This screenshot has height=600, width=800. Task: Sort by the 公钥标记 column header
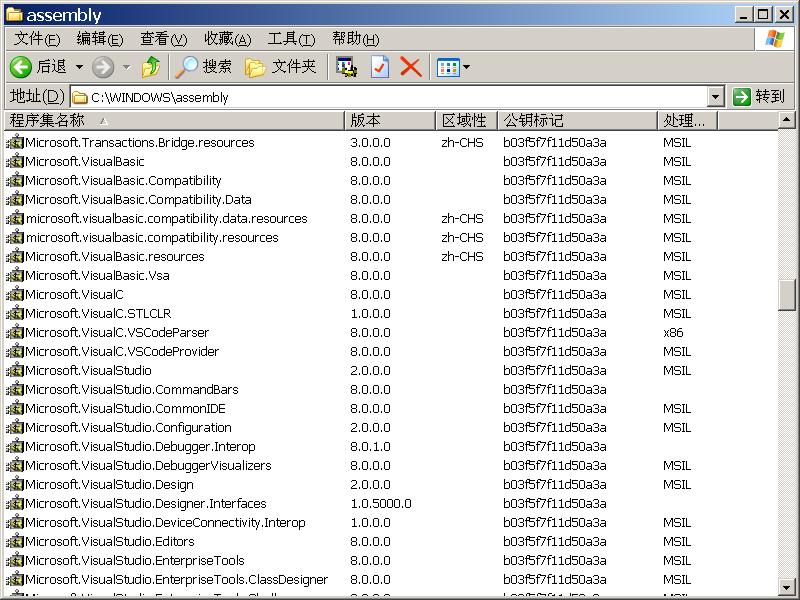tap(577, 119)
